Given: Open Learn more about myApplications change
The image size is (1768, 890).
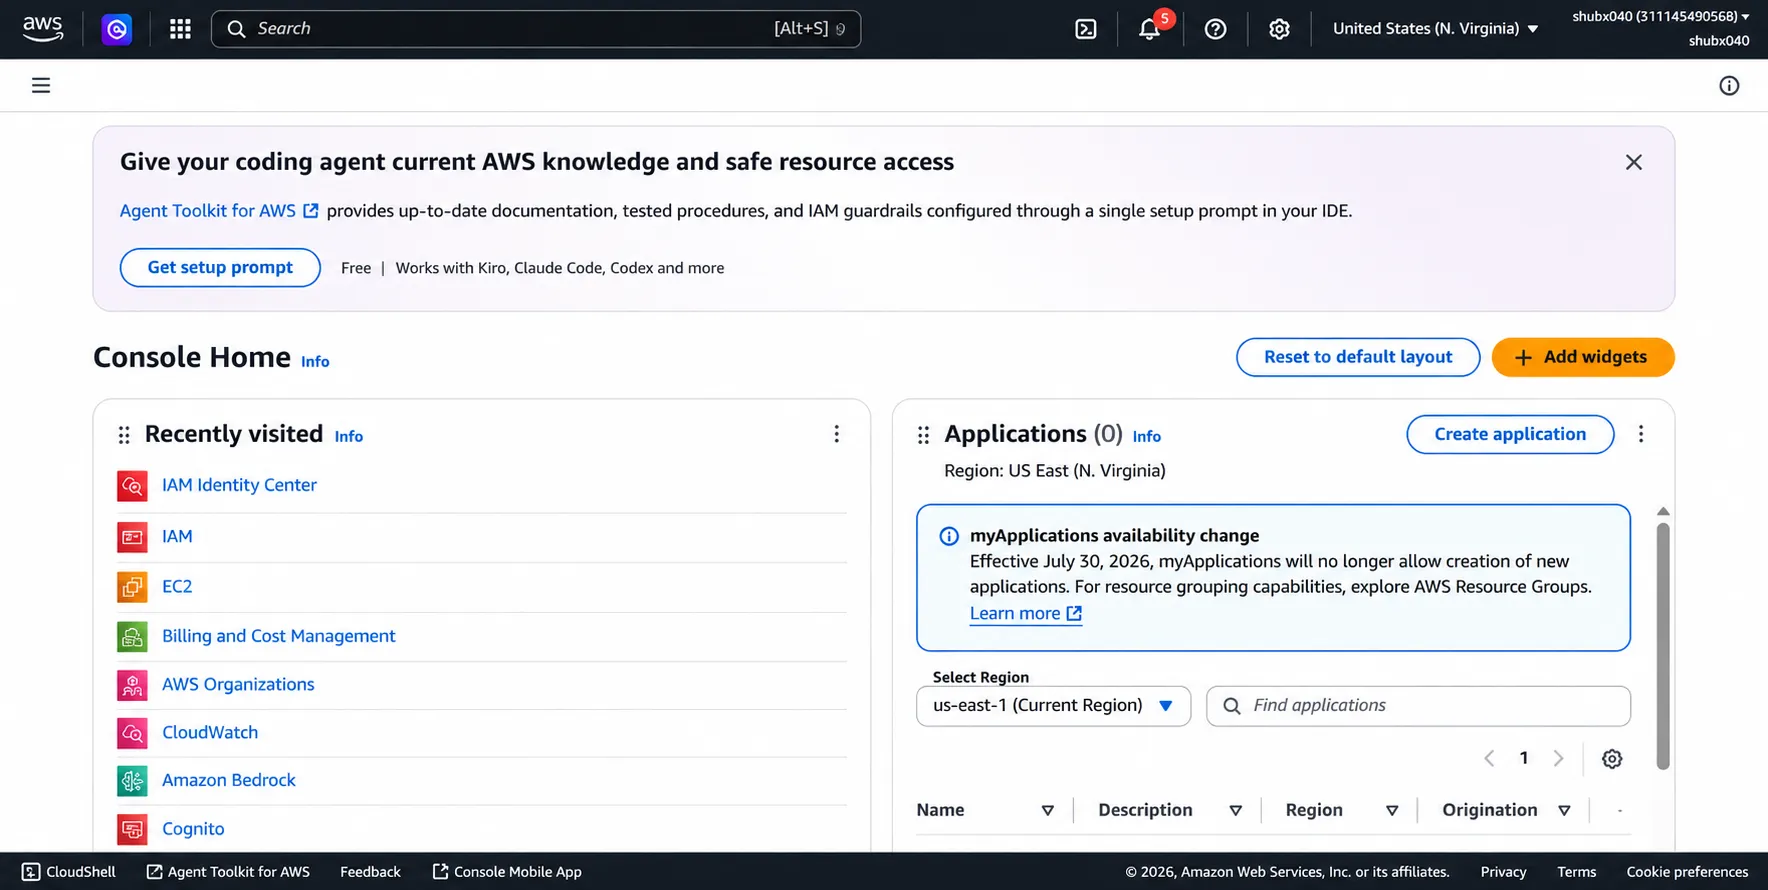Looking at the screenshot, I should tap(1026, 614).
